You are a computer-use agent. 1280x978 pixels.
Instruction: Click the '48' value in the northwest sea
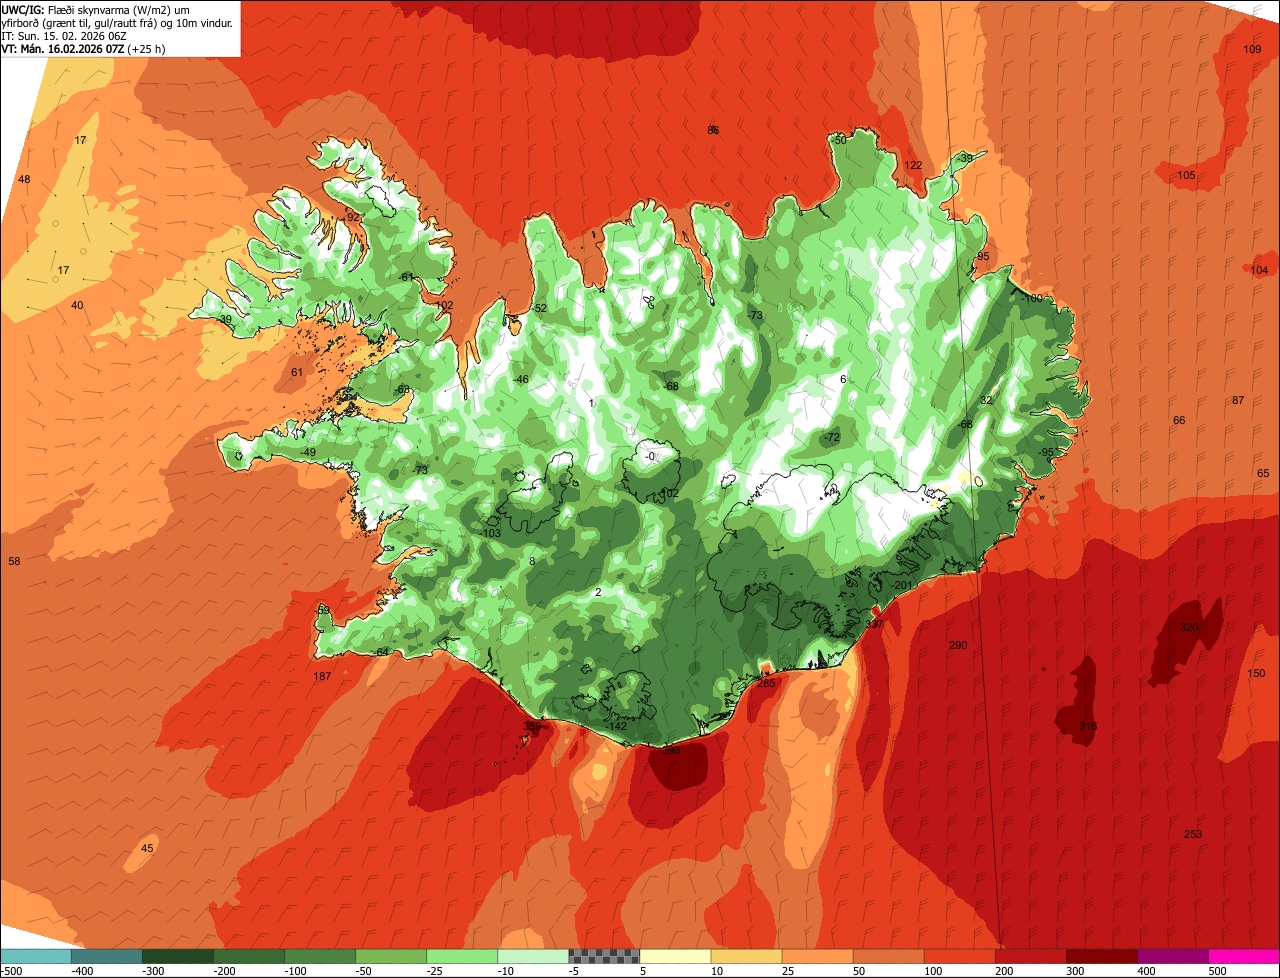[x=24, y=179]
